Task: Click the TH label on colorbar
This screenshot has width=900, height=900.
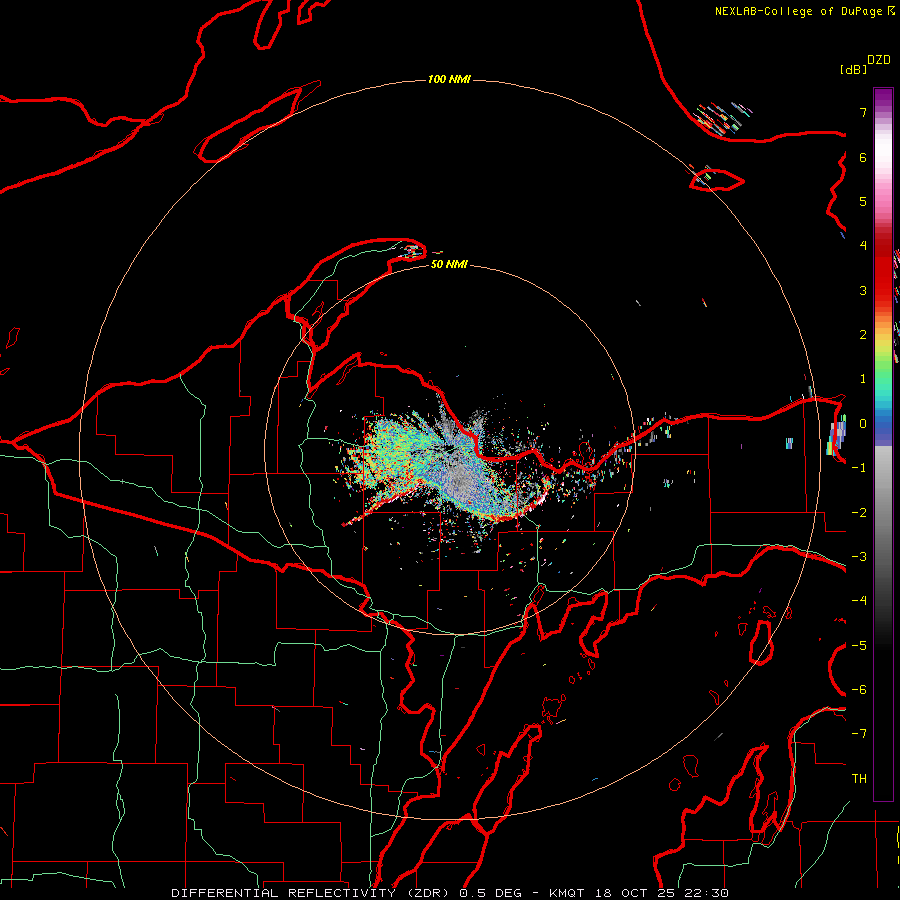Action: point(859,779)
